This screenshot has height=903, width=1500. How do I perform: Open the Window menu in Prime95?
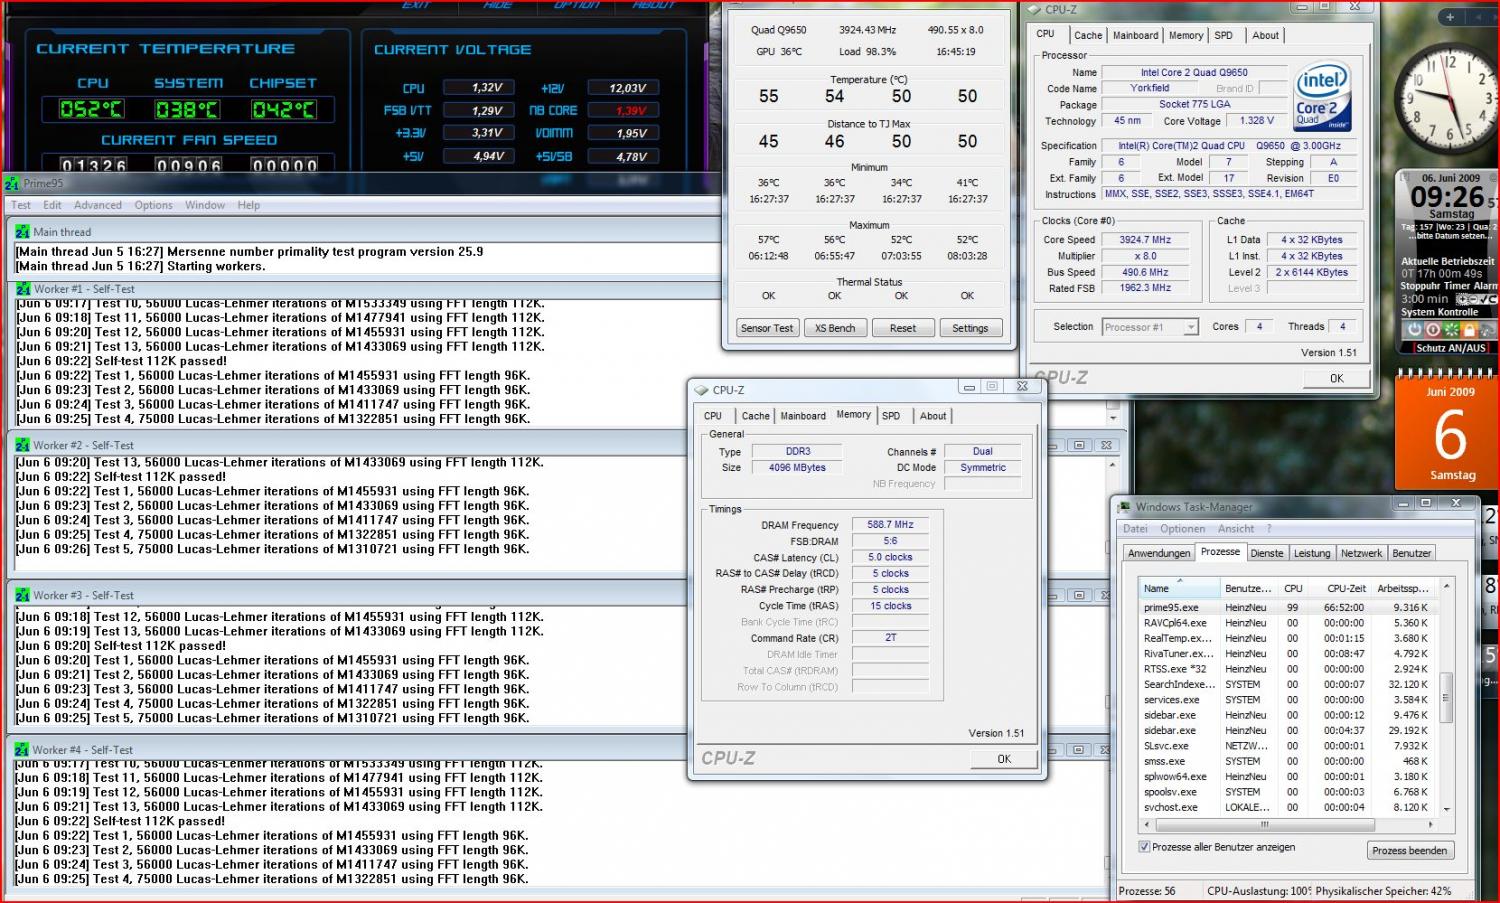[205, 205]
